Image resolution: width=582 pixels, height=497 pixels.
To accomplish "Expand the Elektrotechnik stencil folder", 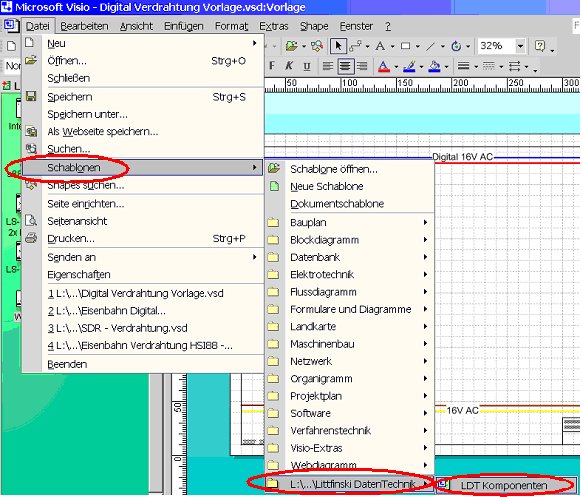I will [x=350, y=275].
